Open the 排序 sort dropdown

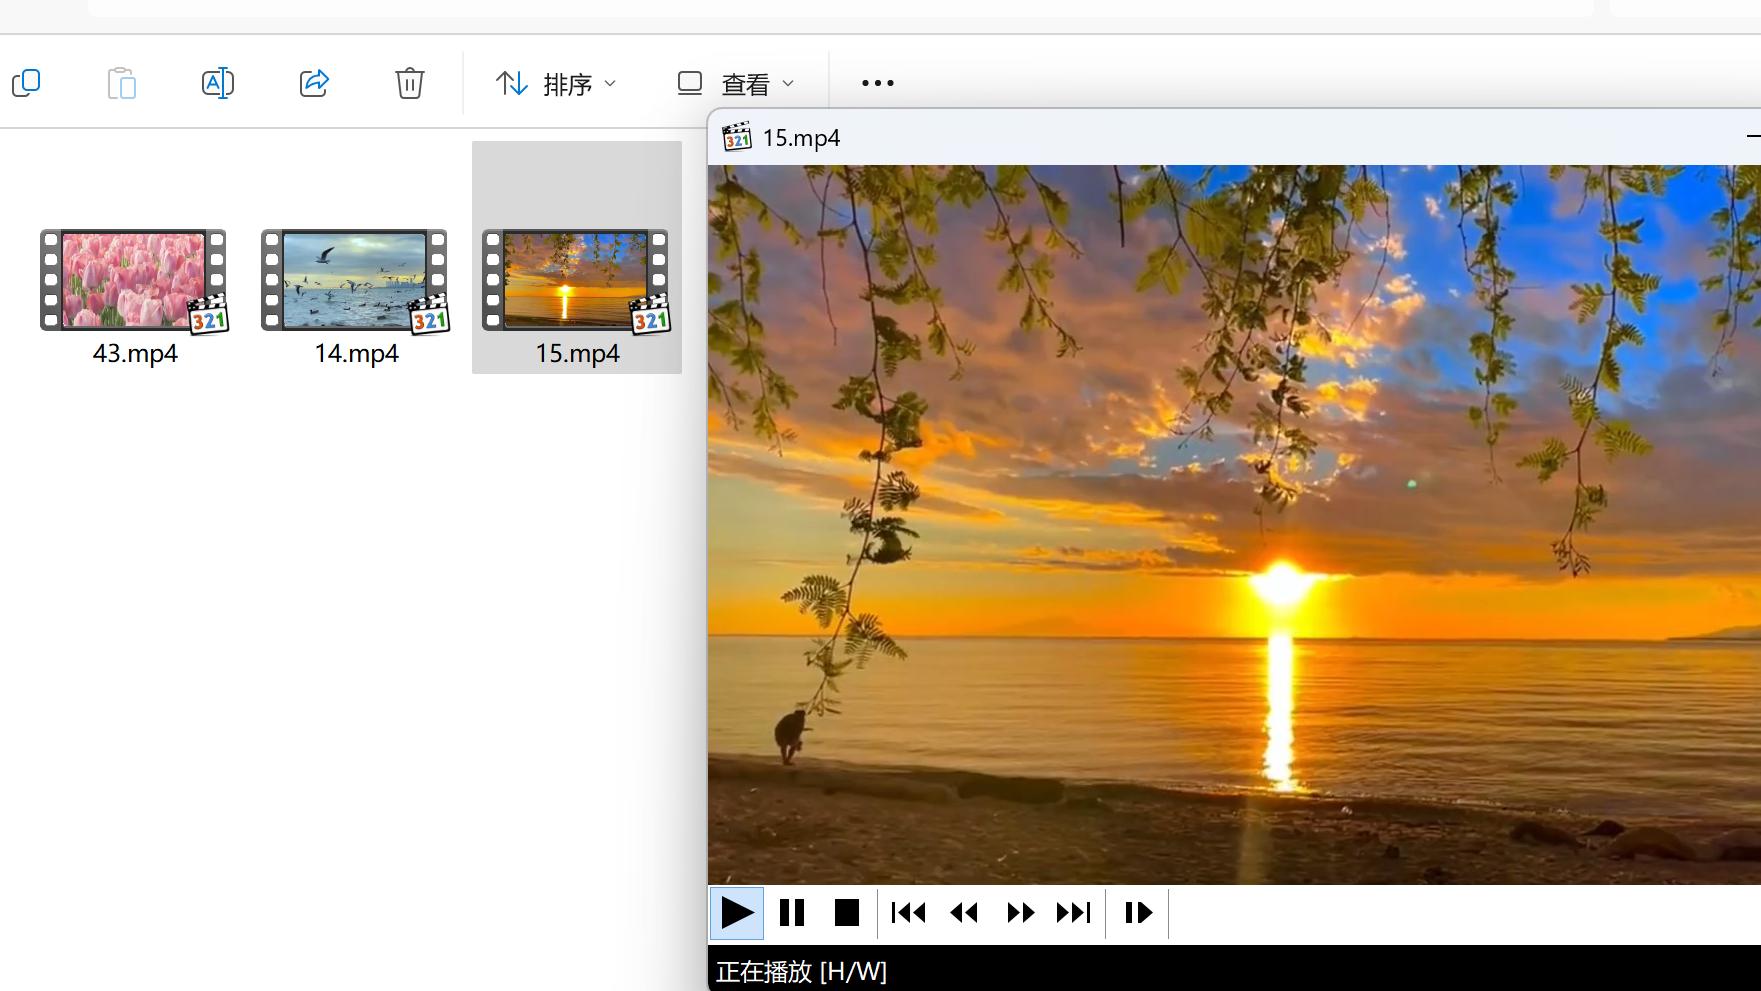(x=556, y=84)
